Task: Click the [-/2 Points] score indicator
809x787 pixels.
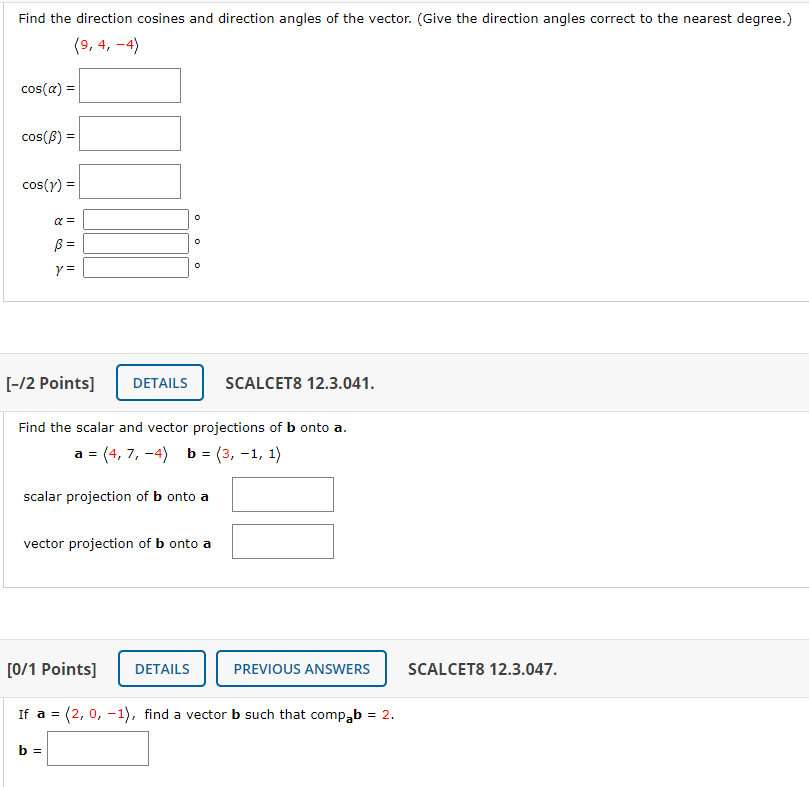Action: coord(51,382)
